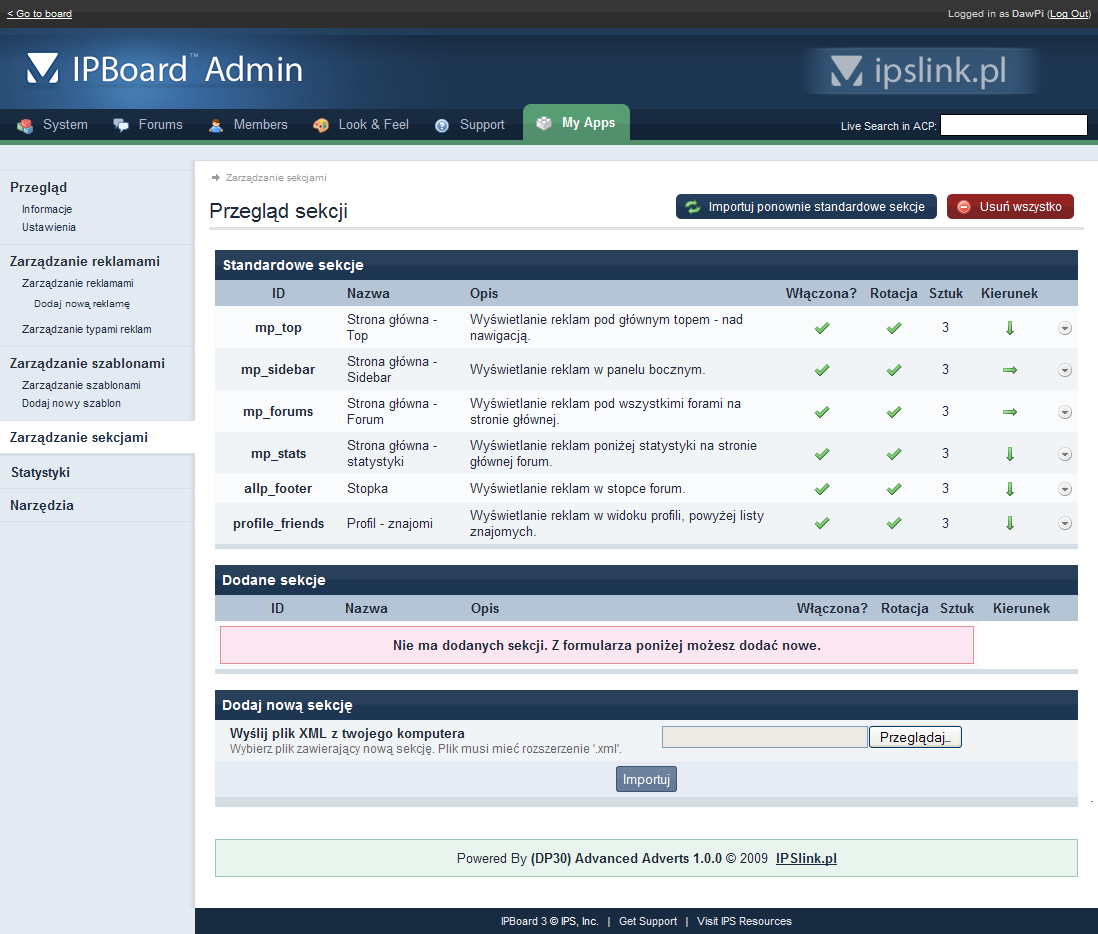1098x934 pixels.
Task: Click the down arrow icon for allp_footer
Action: pyautogui.click(x=1010, y=489)
